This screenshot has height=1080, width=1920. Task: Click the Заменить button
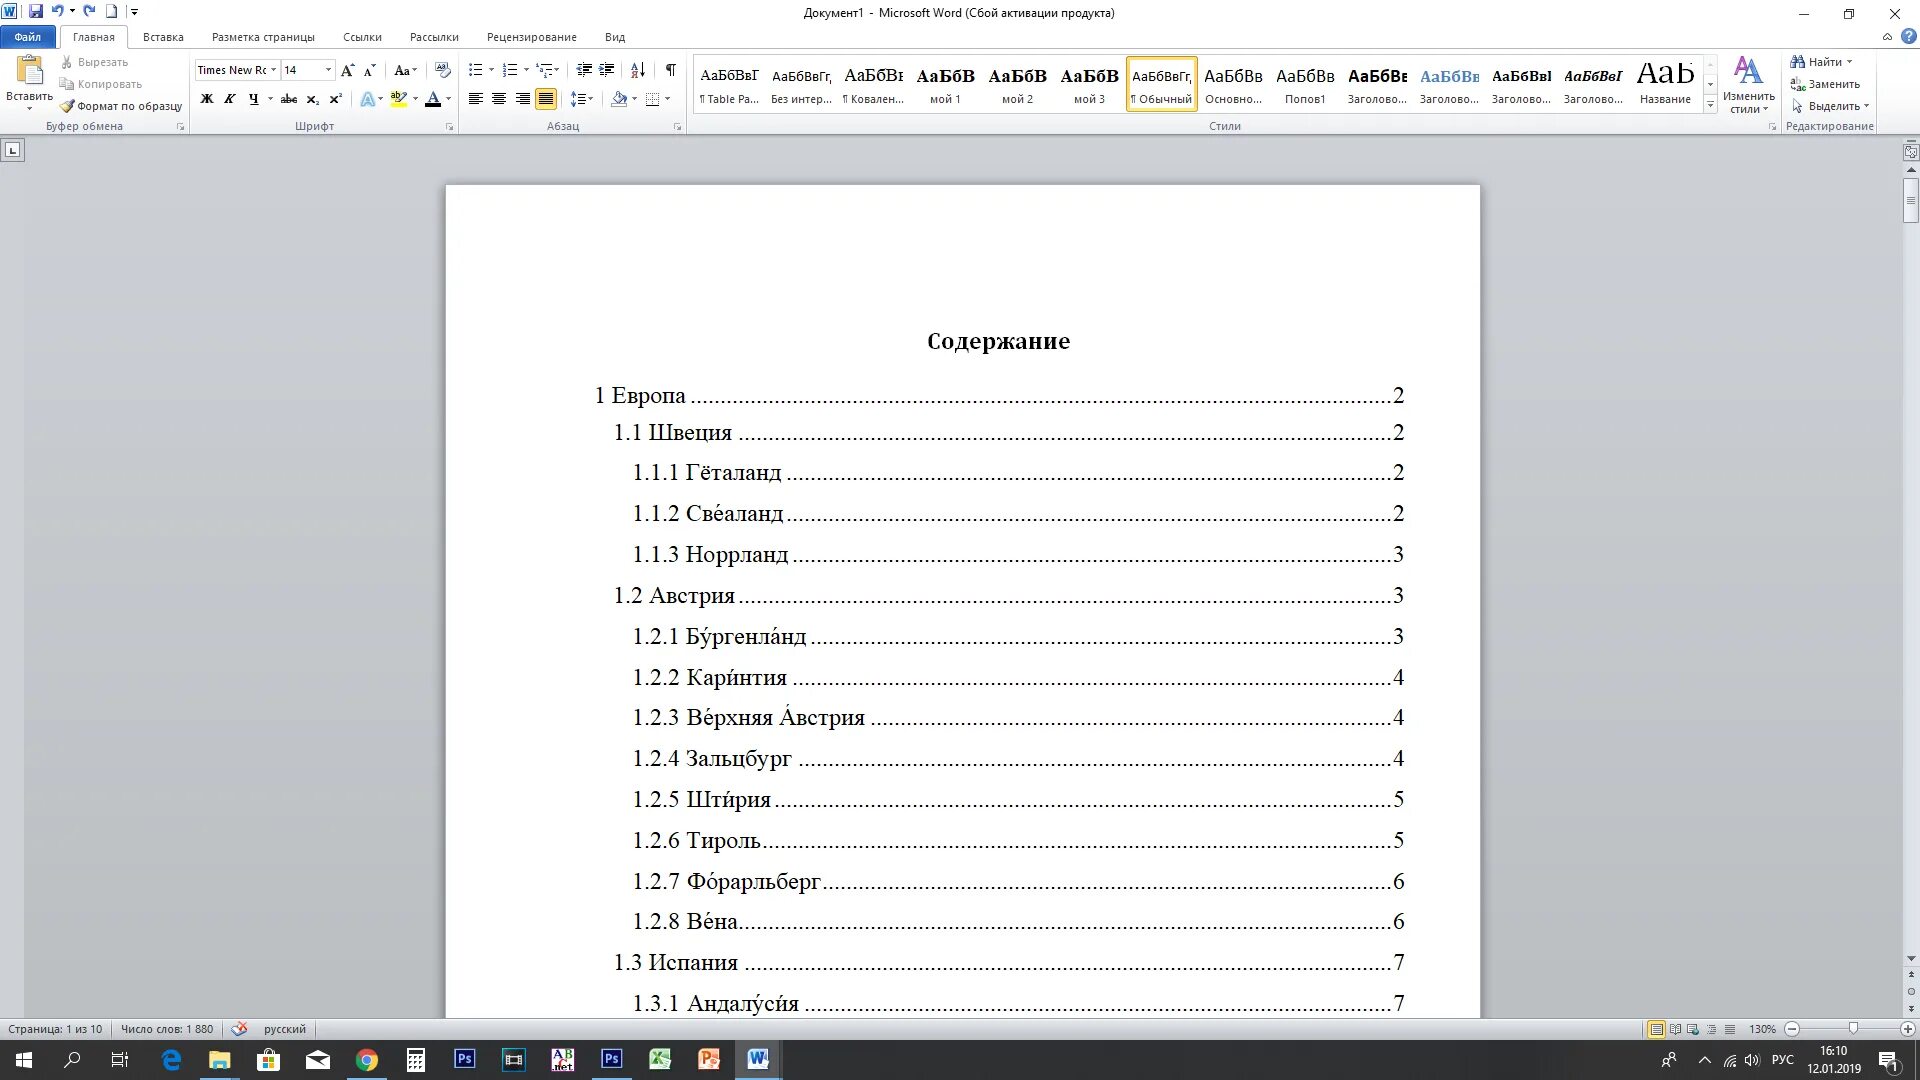(1832, 84)
